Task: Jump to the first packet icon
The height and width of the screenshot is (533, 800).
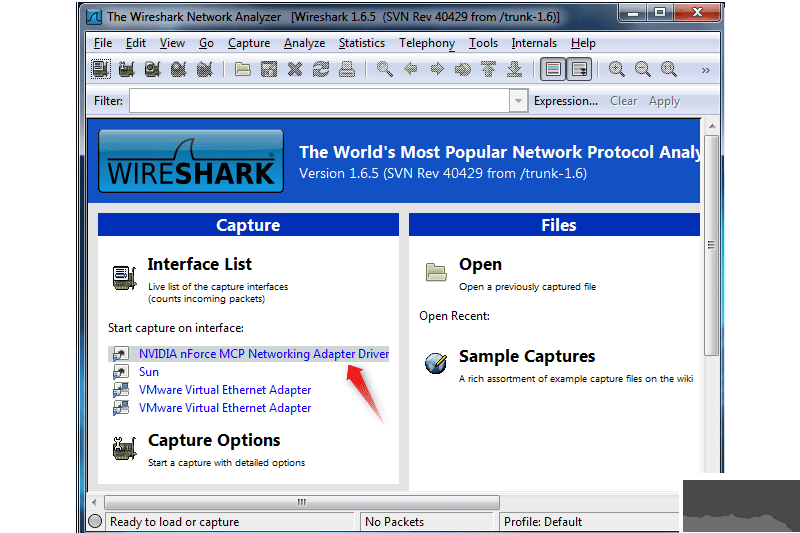Action: tap(489, 69)
